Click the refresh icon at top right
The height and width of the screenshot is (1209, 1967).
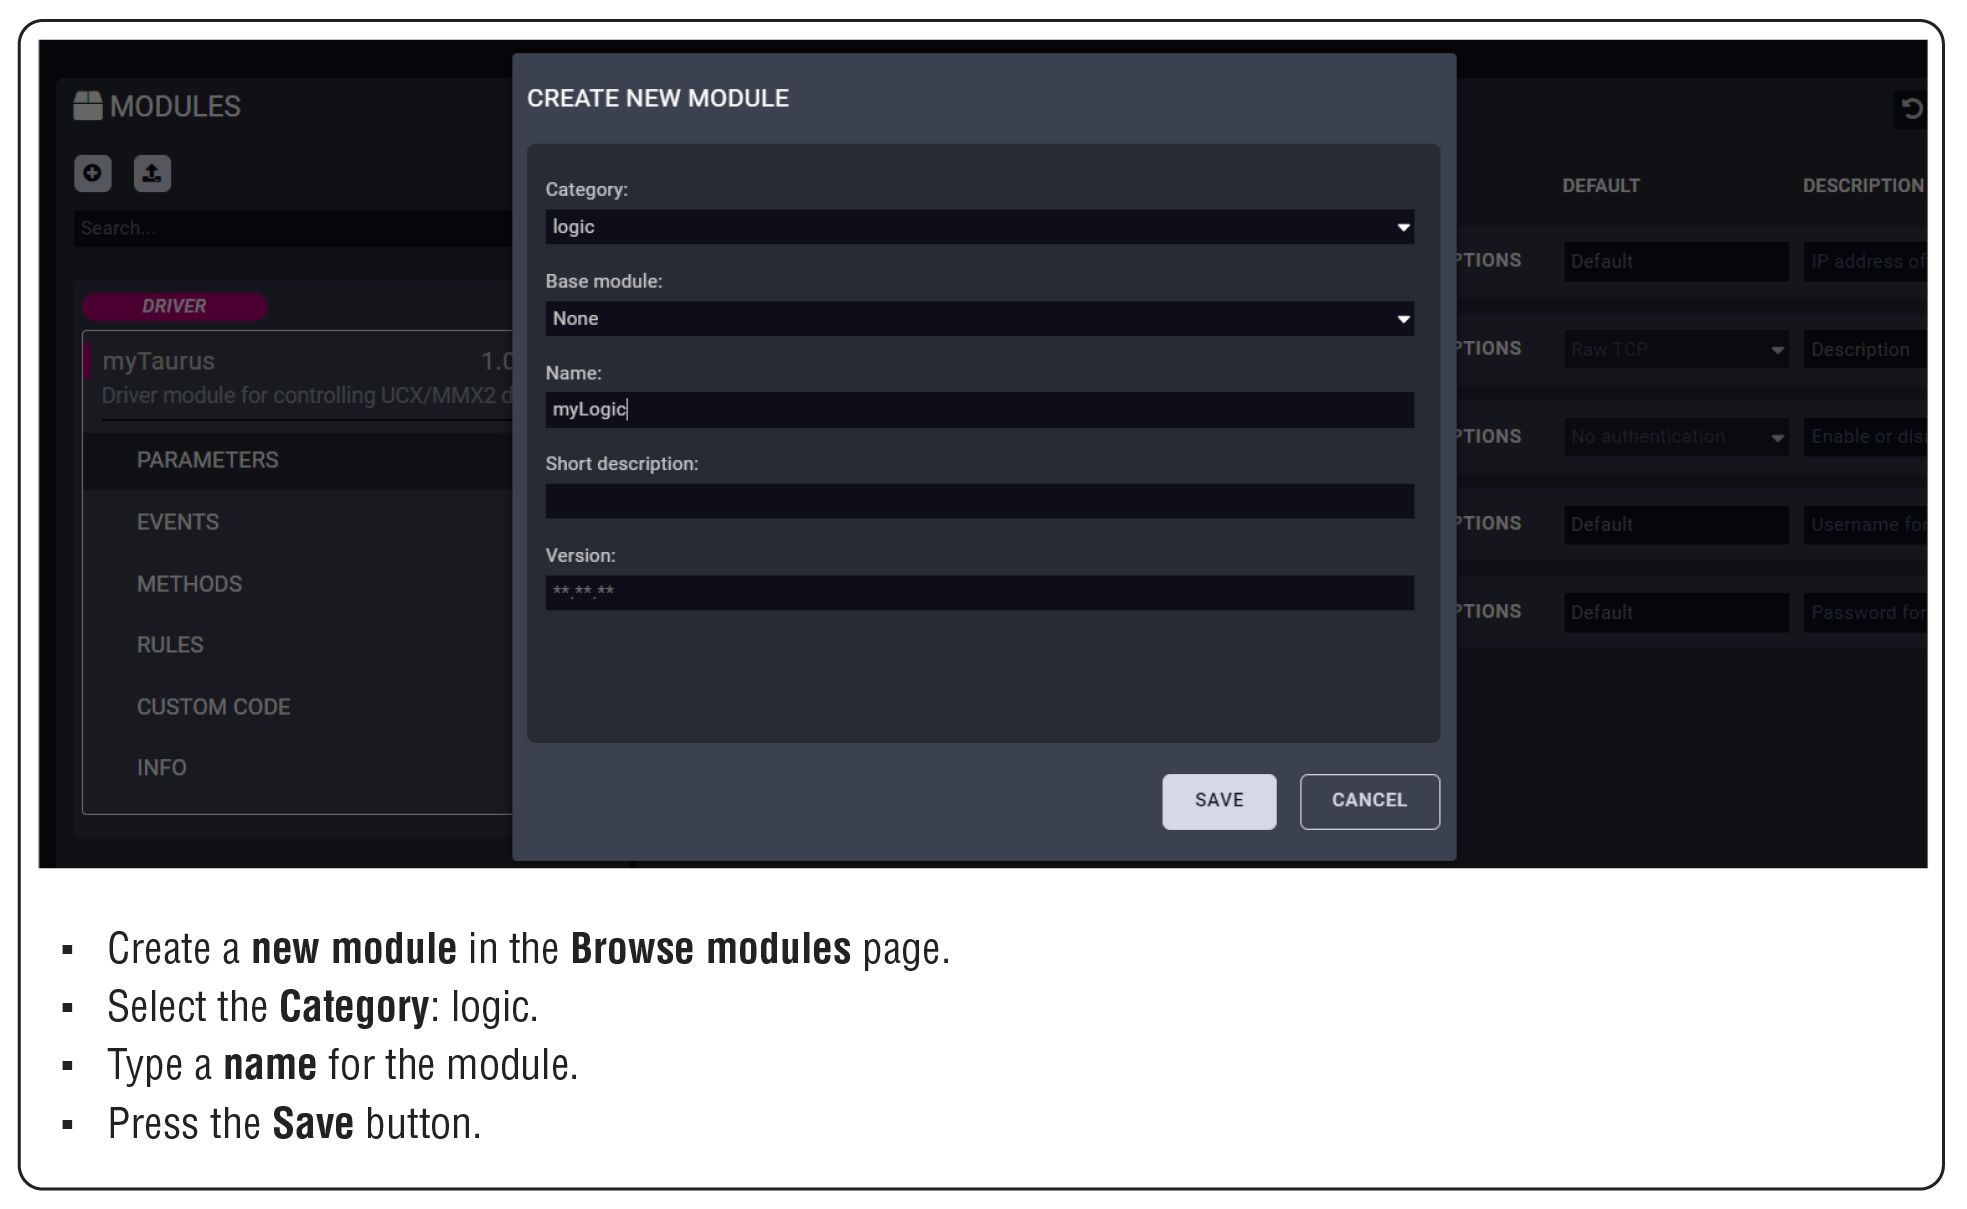[x=1911, y=109]
